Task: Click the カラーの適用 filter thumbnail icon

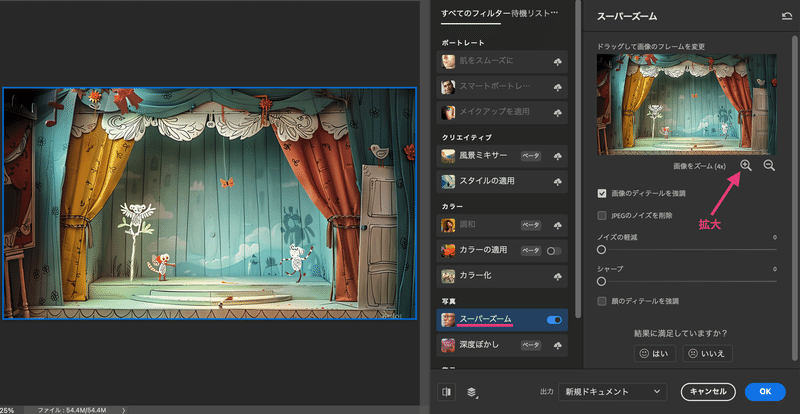Action: coord(448,251)
